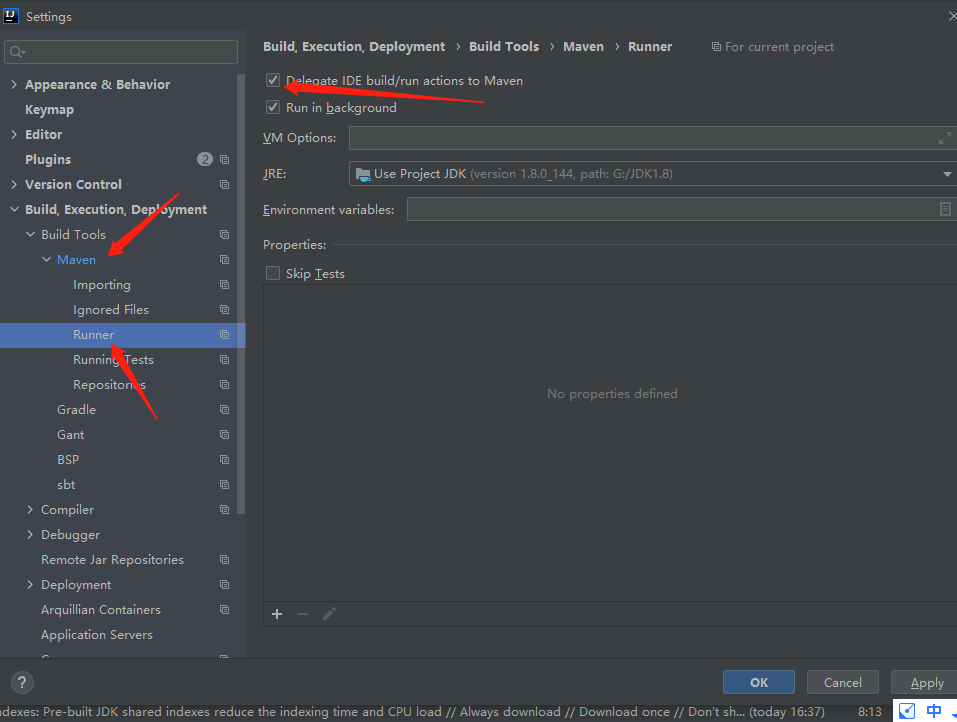Click the edit property pencil icon
The height and width of the screenshot is (722, 957).
[329, 614]
